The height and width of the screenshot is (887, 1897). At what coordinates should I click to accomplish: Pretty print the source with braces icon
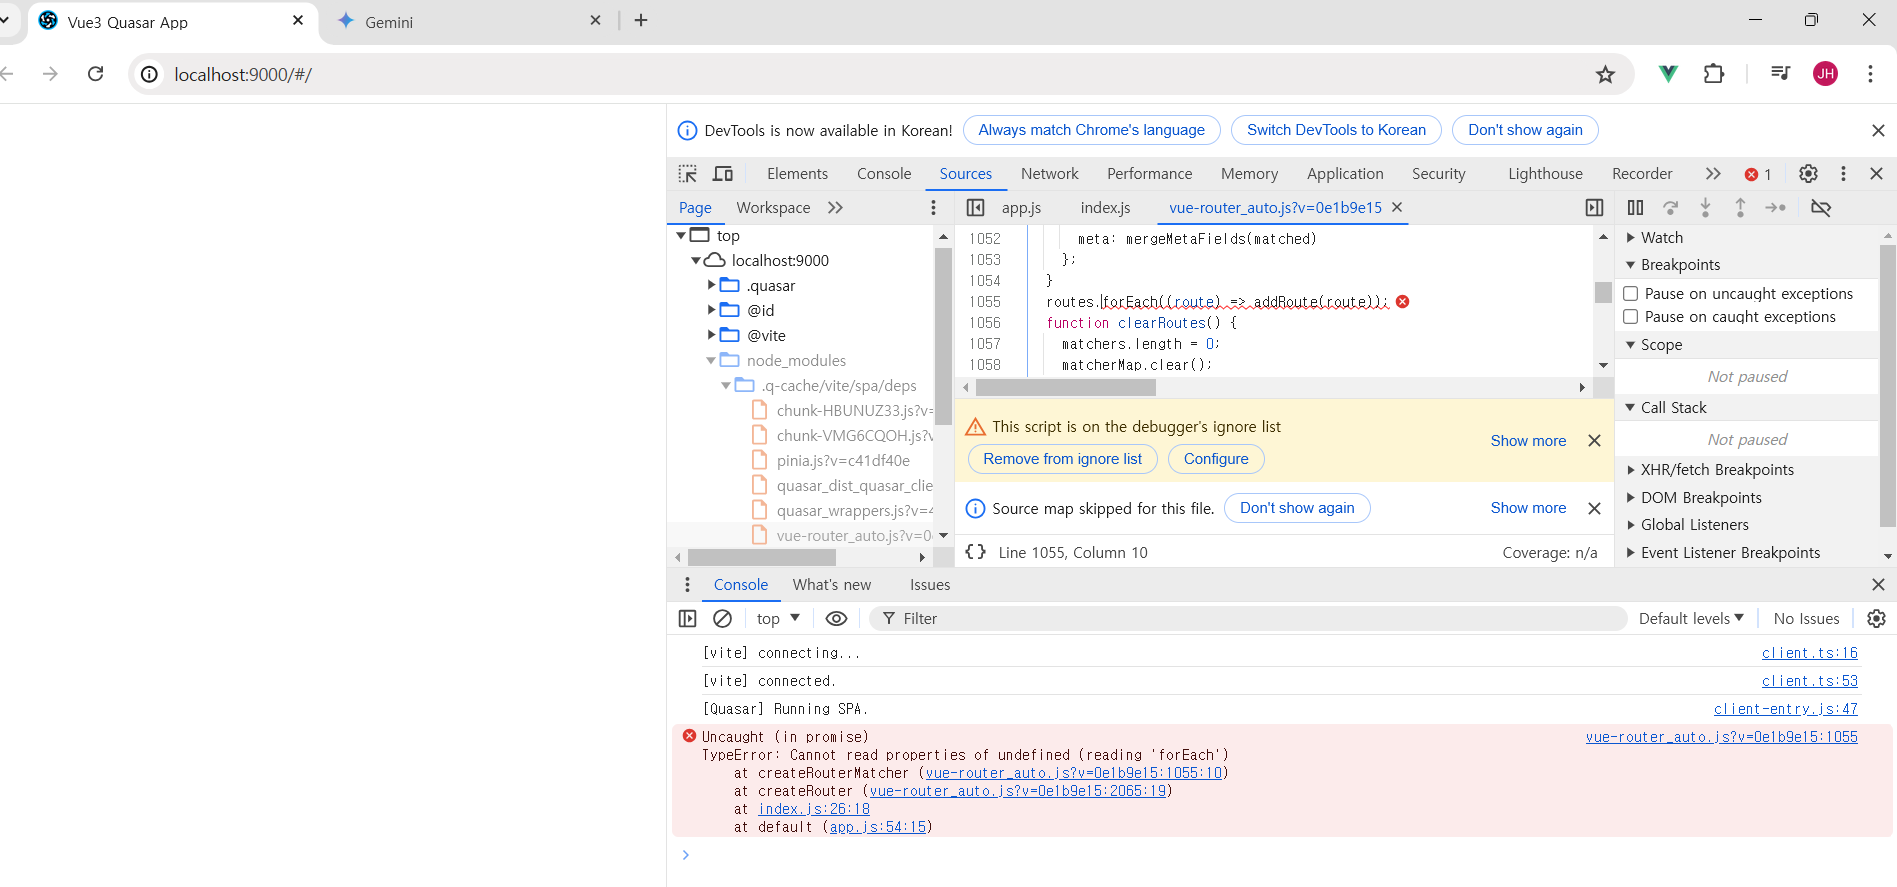pos(976,552)
